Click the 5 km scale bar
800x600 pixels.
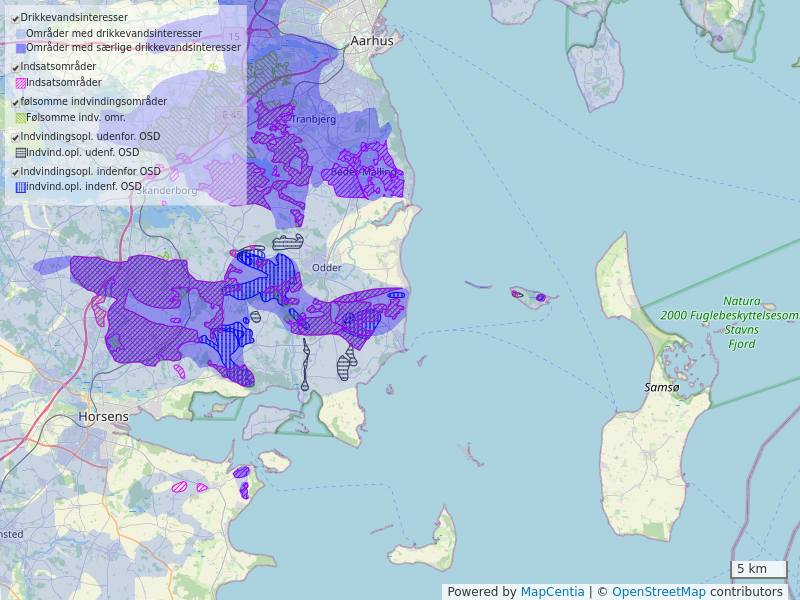pyautogui.click(x=758, y=570)
